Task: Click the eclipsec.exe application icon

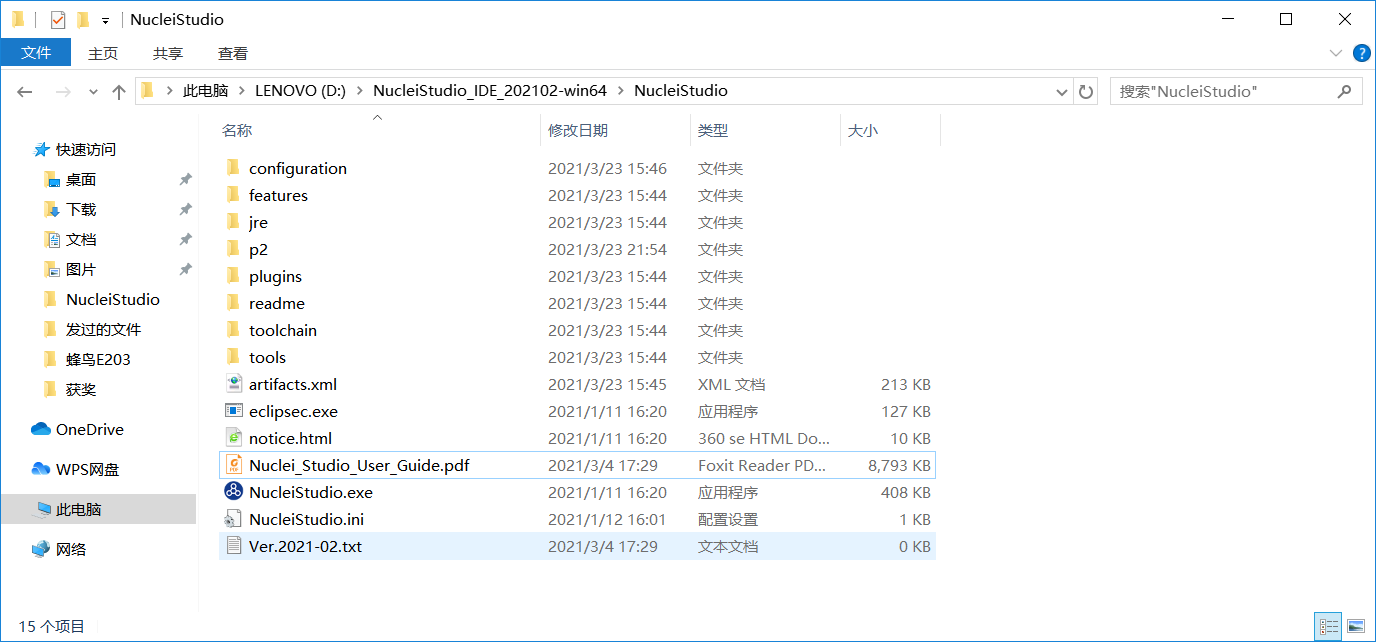Action: coord(233,411)
